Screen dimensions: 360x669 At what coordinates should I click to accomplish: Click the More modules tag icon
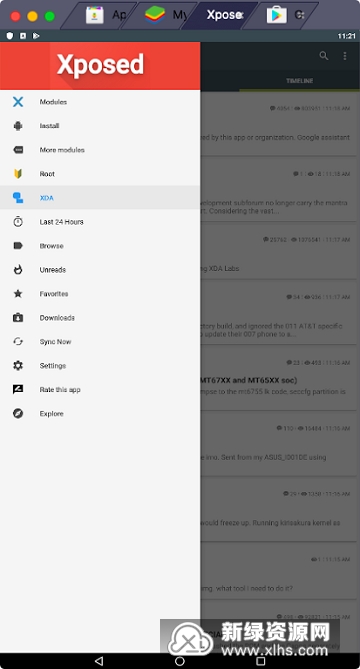(x=18, y=150)
